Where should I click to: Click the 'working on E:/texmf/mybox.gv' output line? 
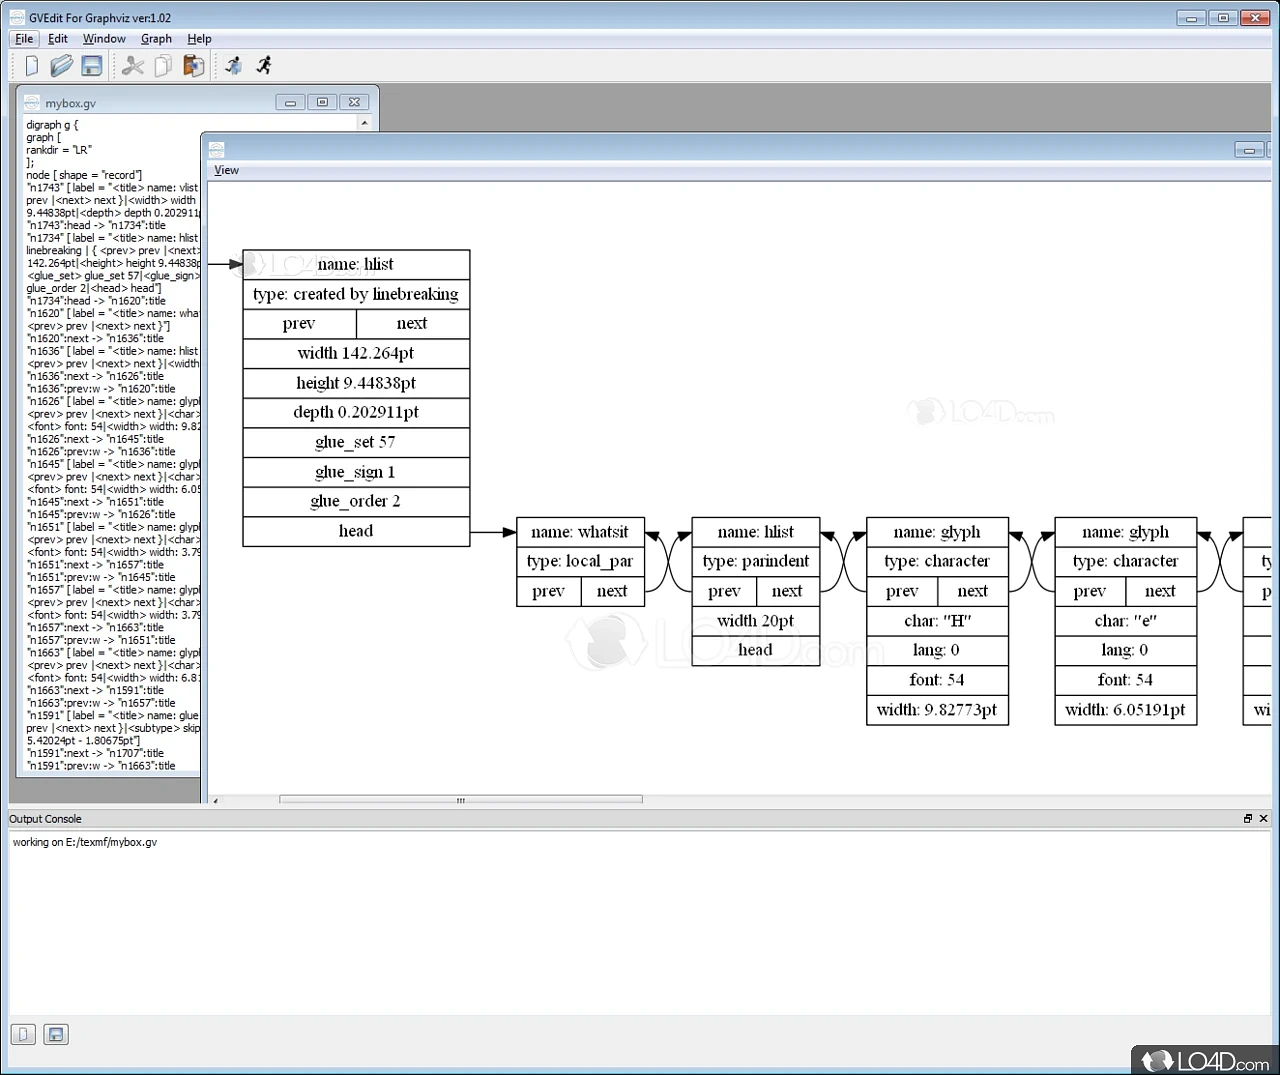click(84, 842)
